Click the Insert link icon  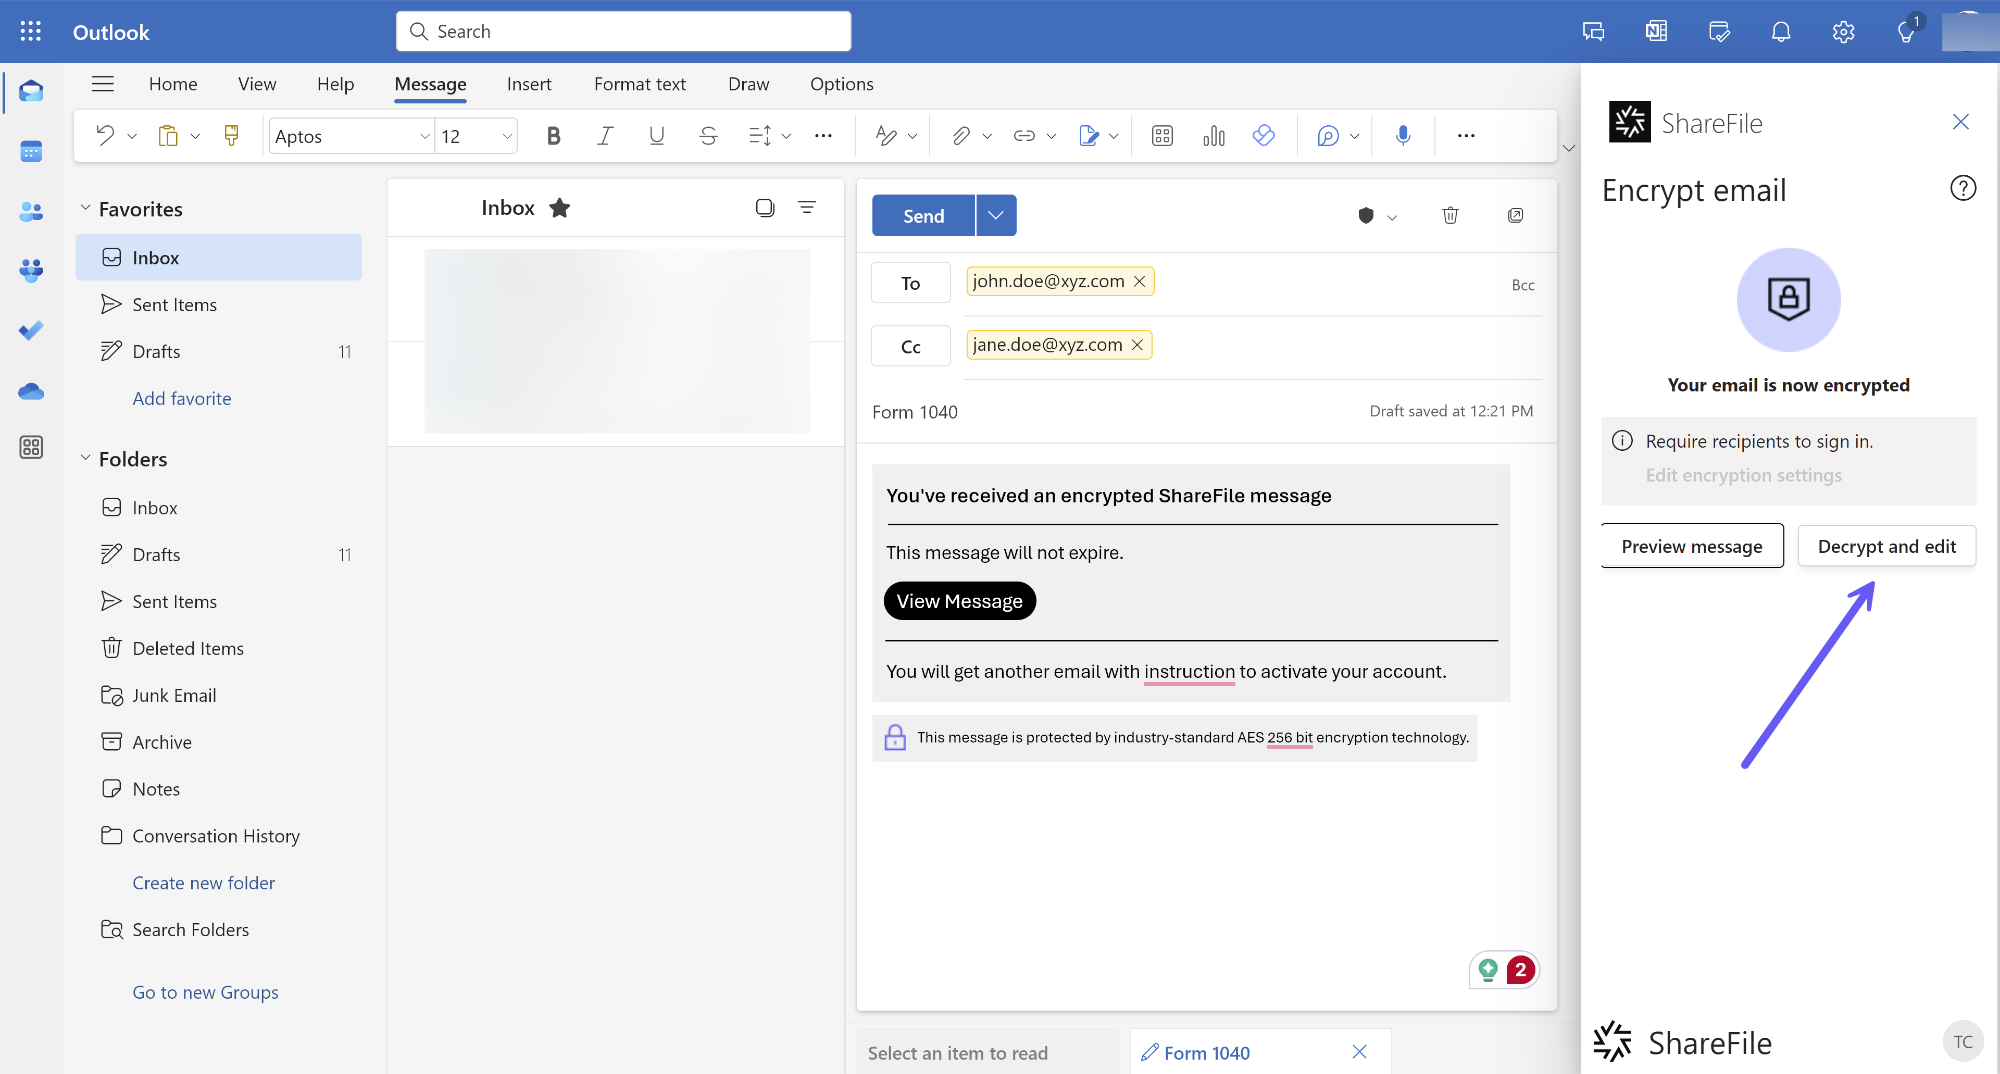[1024, 136]
